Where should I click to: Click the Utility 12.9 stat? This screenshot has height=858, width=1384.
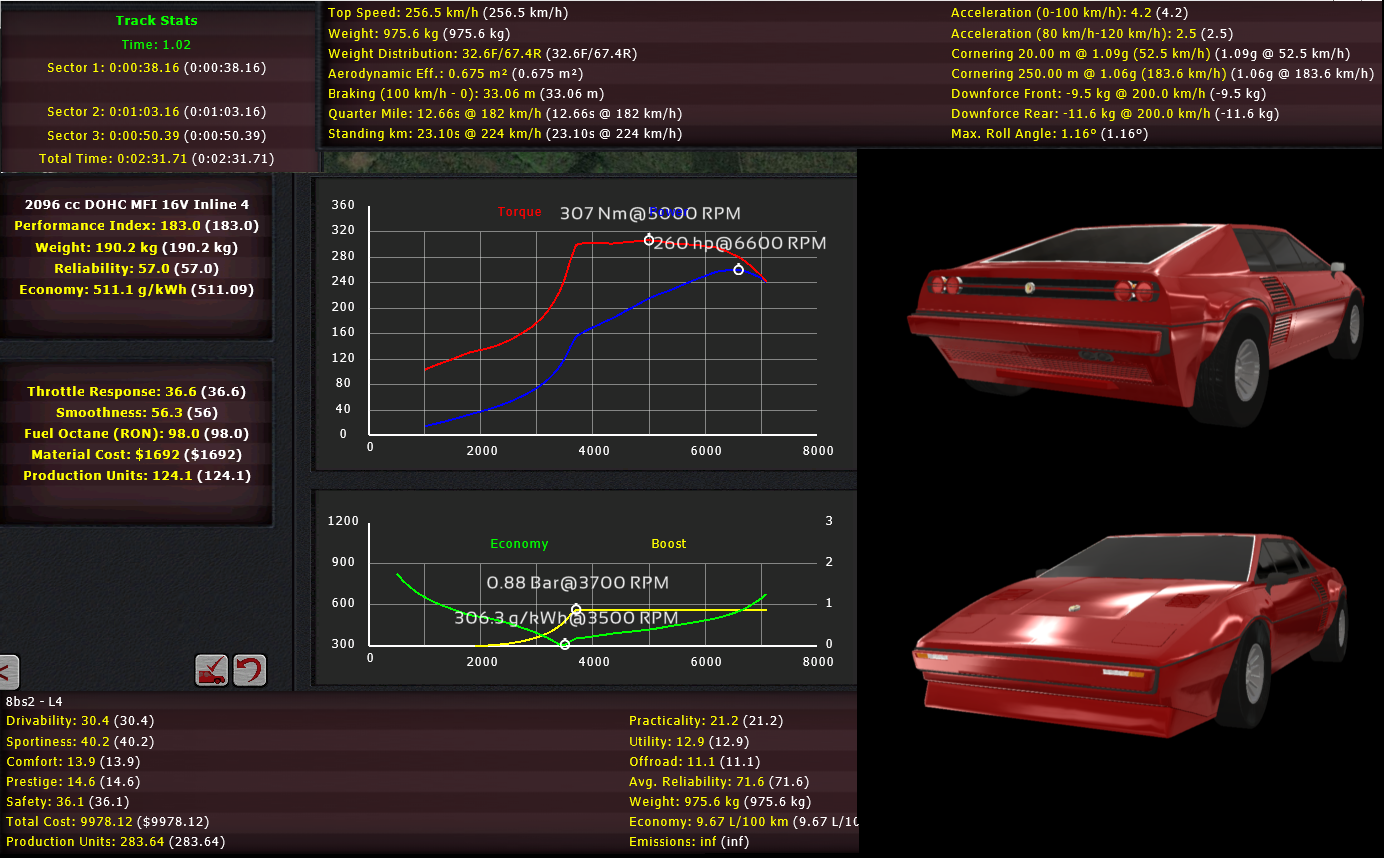click(x=688, y=741)
